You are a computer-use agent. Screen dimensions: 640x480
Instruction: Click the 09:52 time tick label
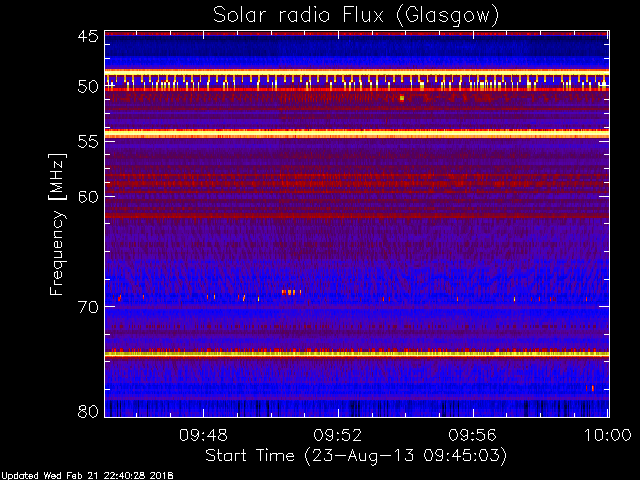[338, 435]
